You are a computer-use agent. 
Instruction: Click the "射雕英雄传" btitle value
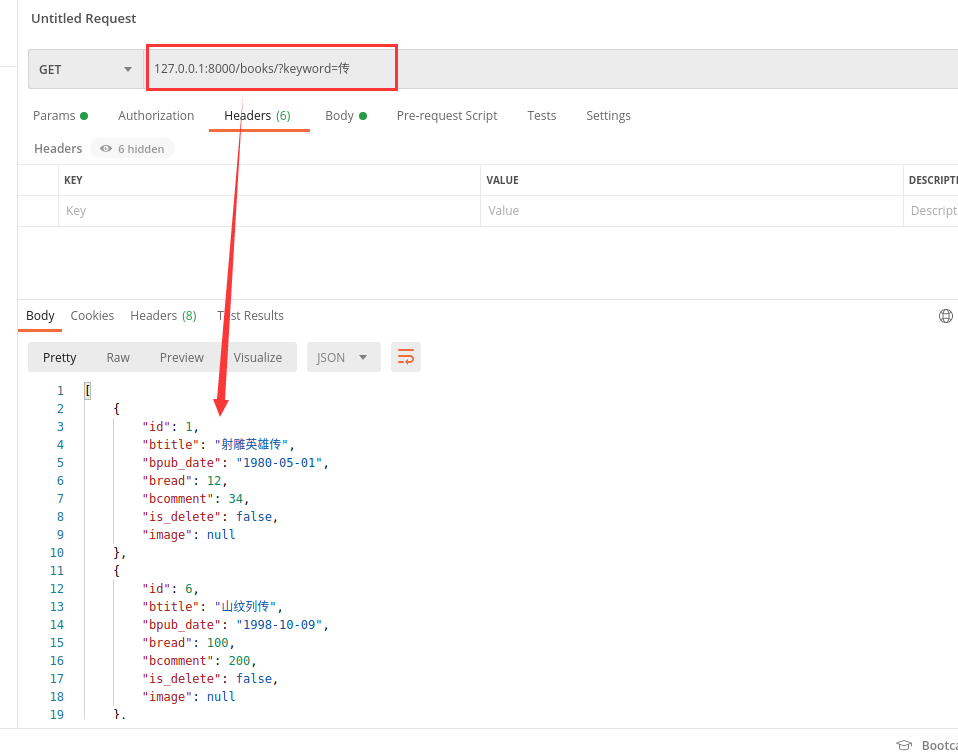pos(251,444)
